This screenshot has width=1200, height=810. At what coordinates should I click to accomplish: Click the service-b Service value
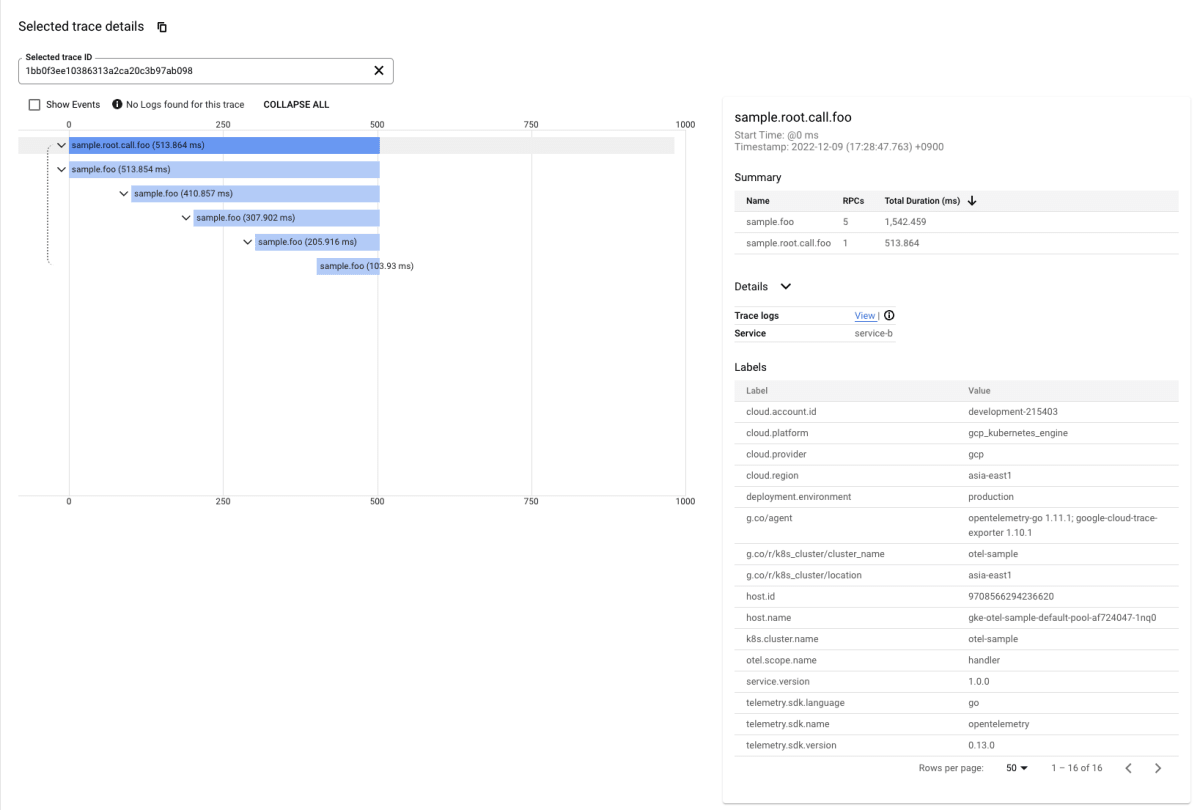(x=873, y=333)
